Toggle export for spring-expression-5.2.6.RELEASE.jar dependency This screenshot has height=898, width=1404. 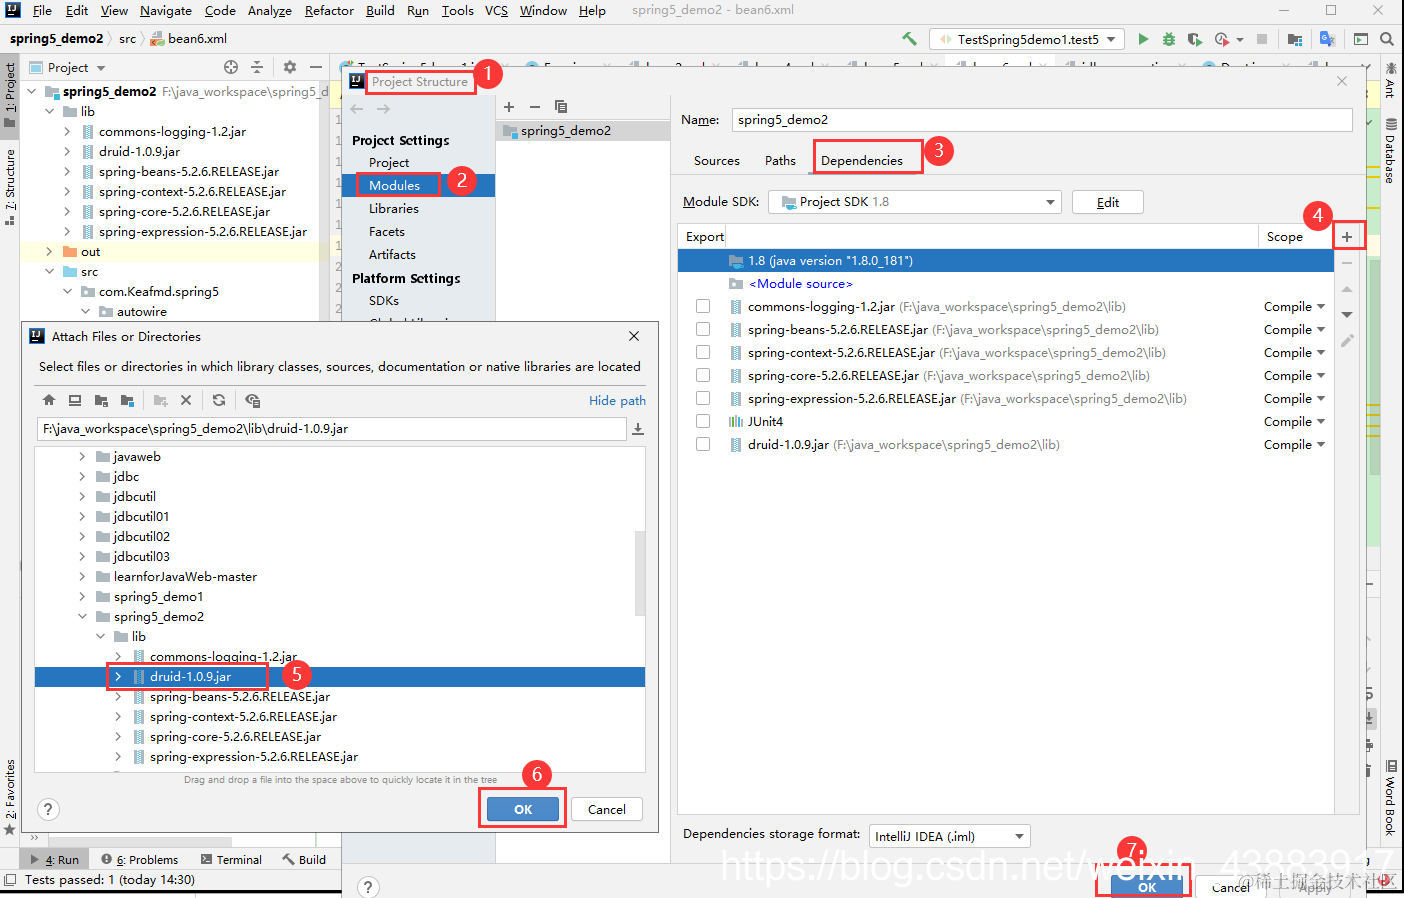click(703, 398)
